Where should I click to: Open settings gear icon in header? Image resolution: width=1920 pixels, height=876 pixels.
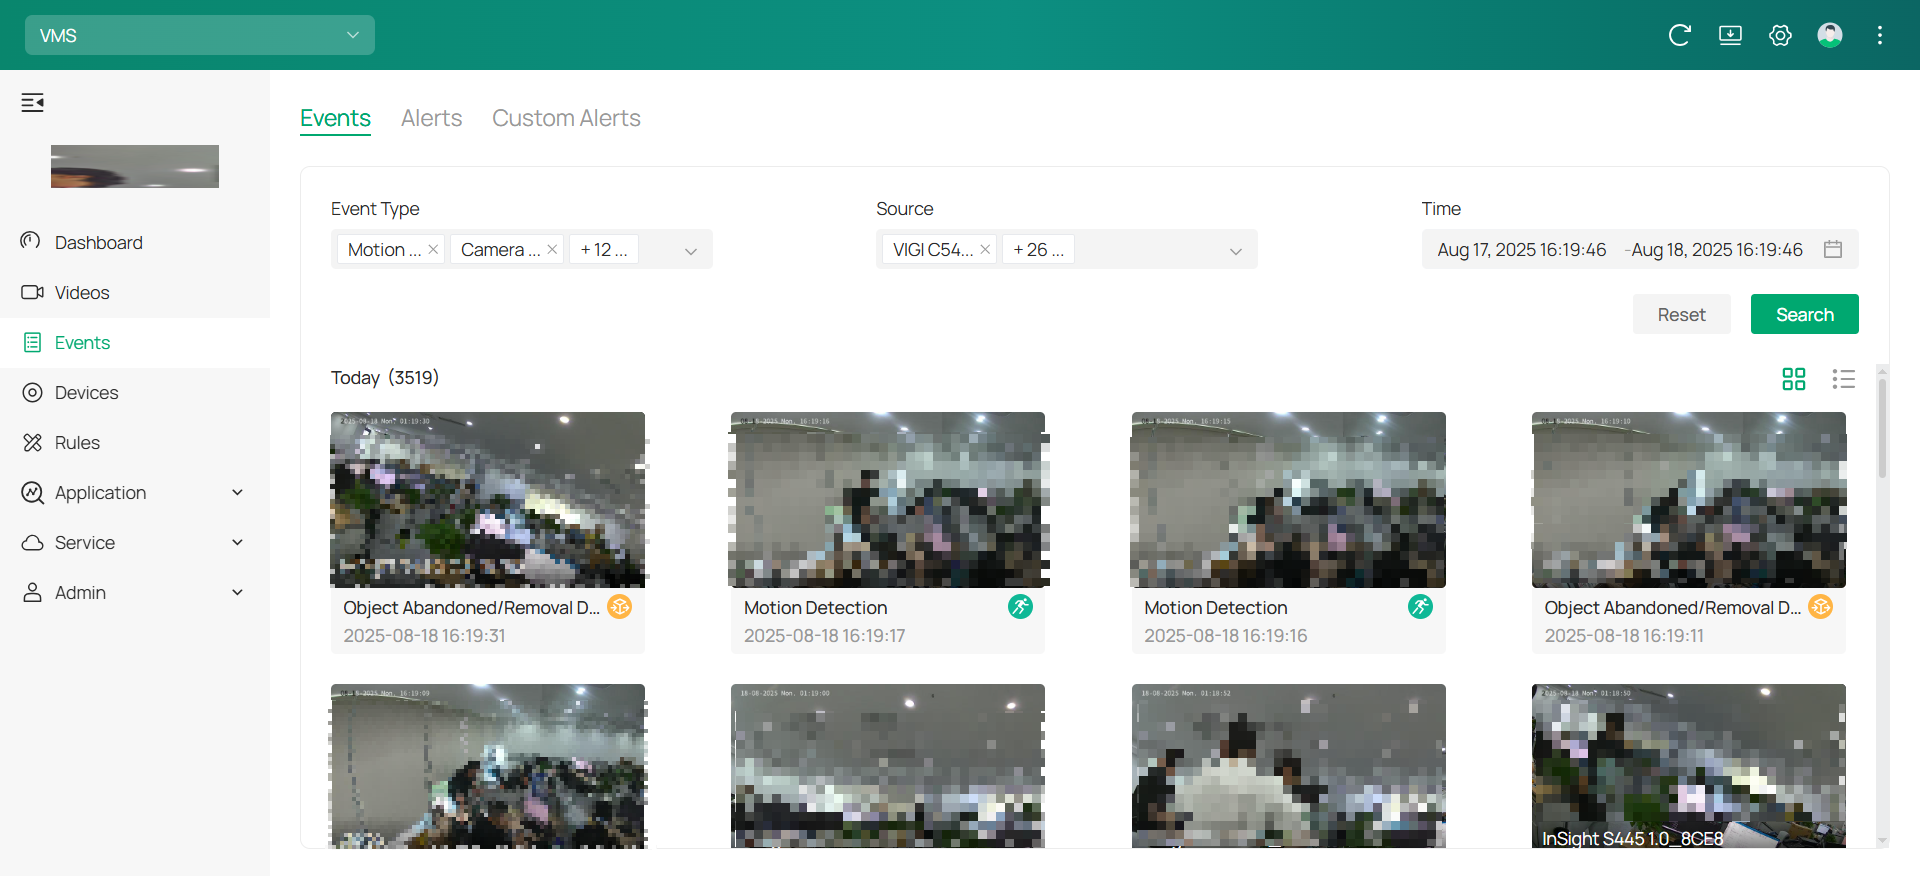tap(1780, 35)
